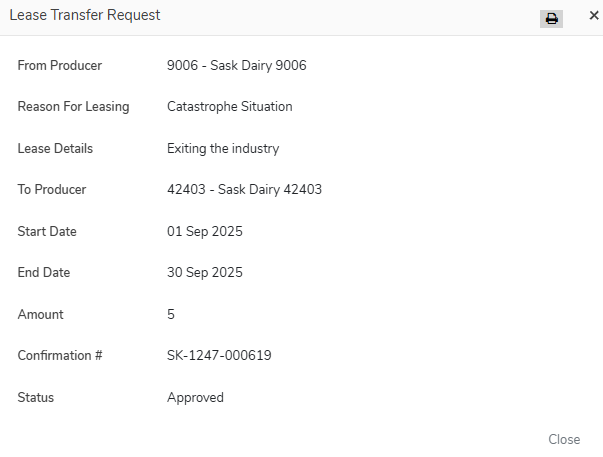This screenshot has width=603, height=457.
Task: Click the To Producer value 42403 - Sask Dairy 42403
Action: click(x=244, y=190)
